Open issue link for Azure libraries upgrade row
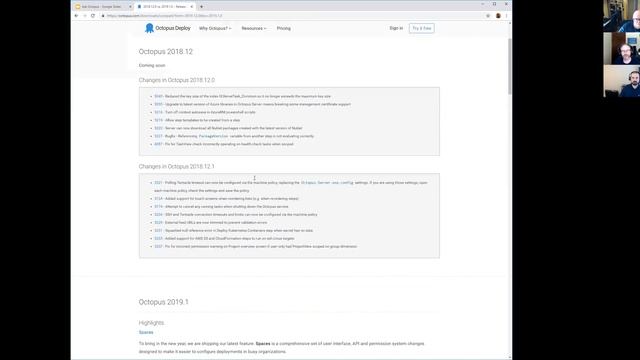The width and height of the screenshot is (640, 360). click(x=158, y=104)
